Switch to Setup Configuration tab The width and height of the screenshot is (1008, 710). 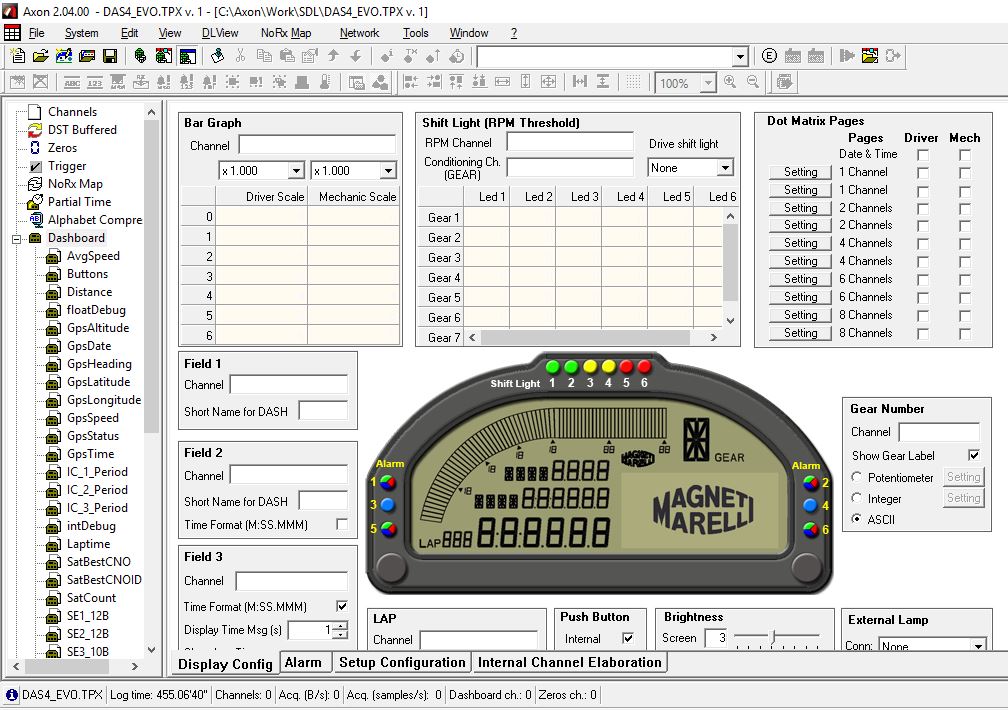[x=402, y=662]
